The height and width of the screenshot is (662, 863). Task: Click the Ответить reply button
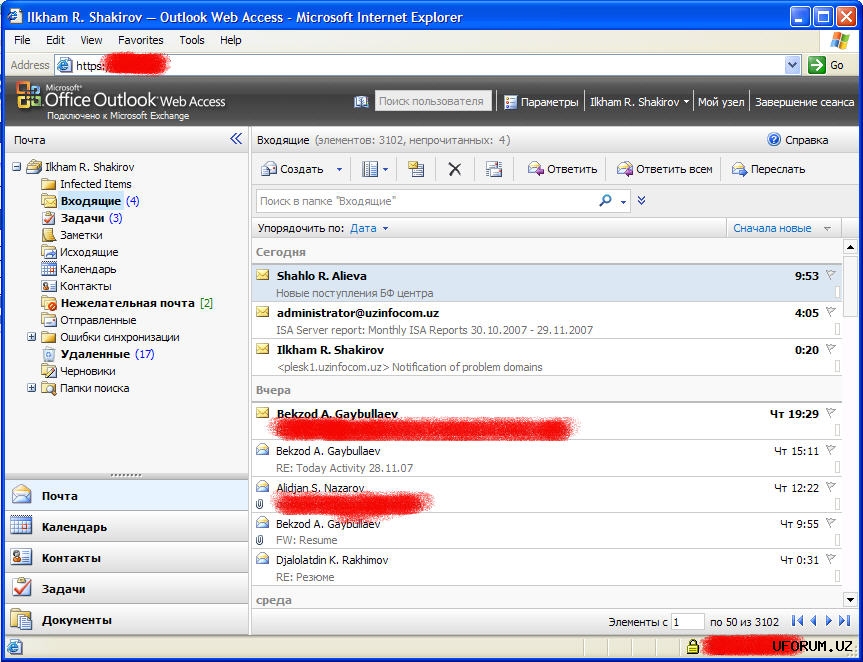[x=562, y=169]
